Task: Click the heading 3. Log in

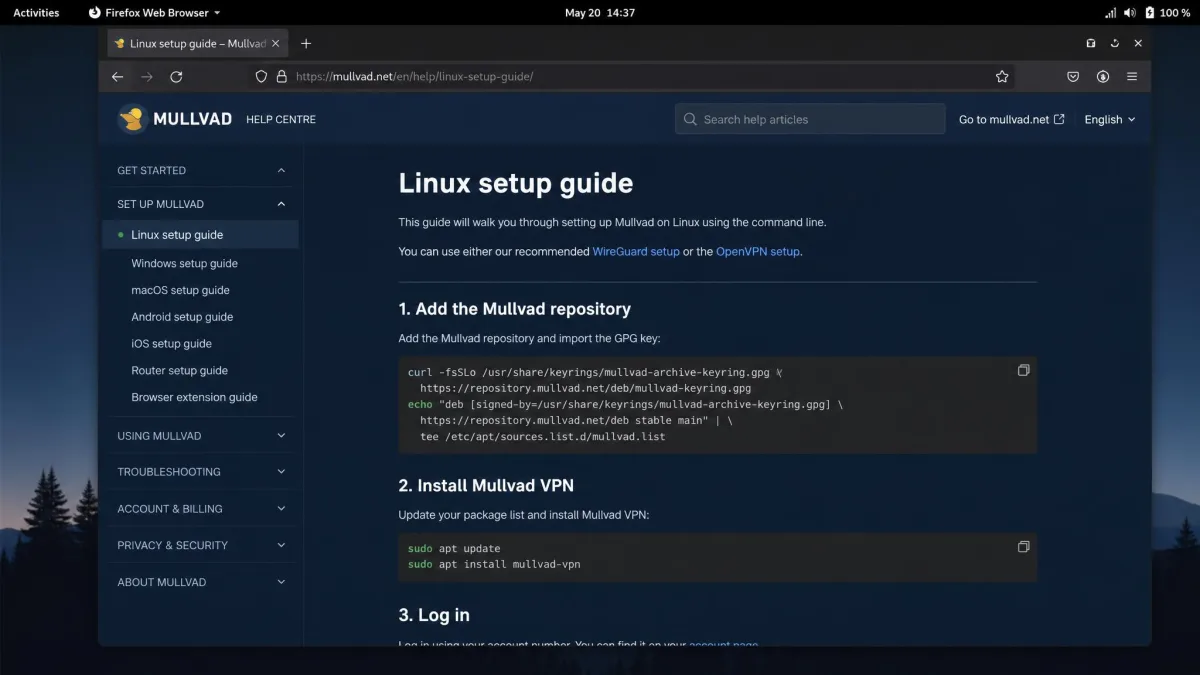Action: click(434, 615)
